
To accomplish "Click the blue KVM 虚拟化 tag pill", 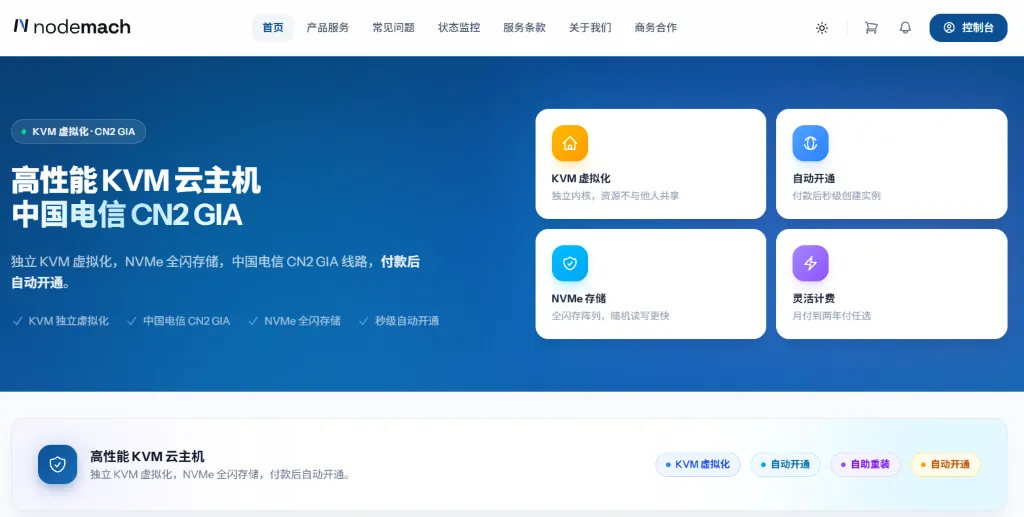I will [x=698, y=464].
